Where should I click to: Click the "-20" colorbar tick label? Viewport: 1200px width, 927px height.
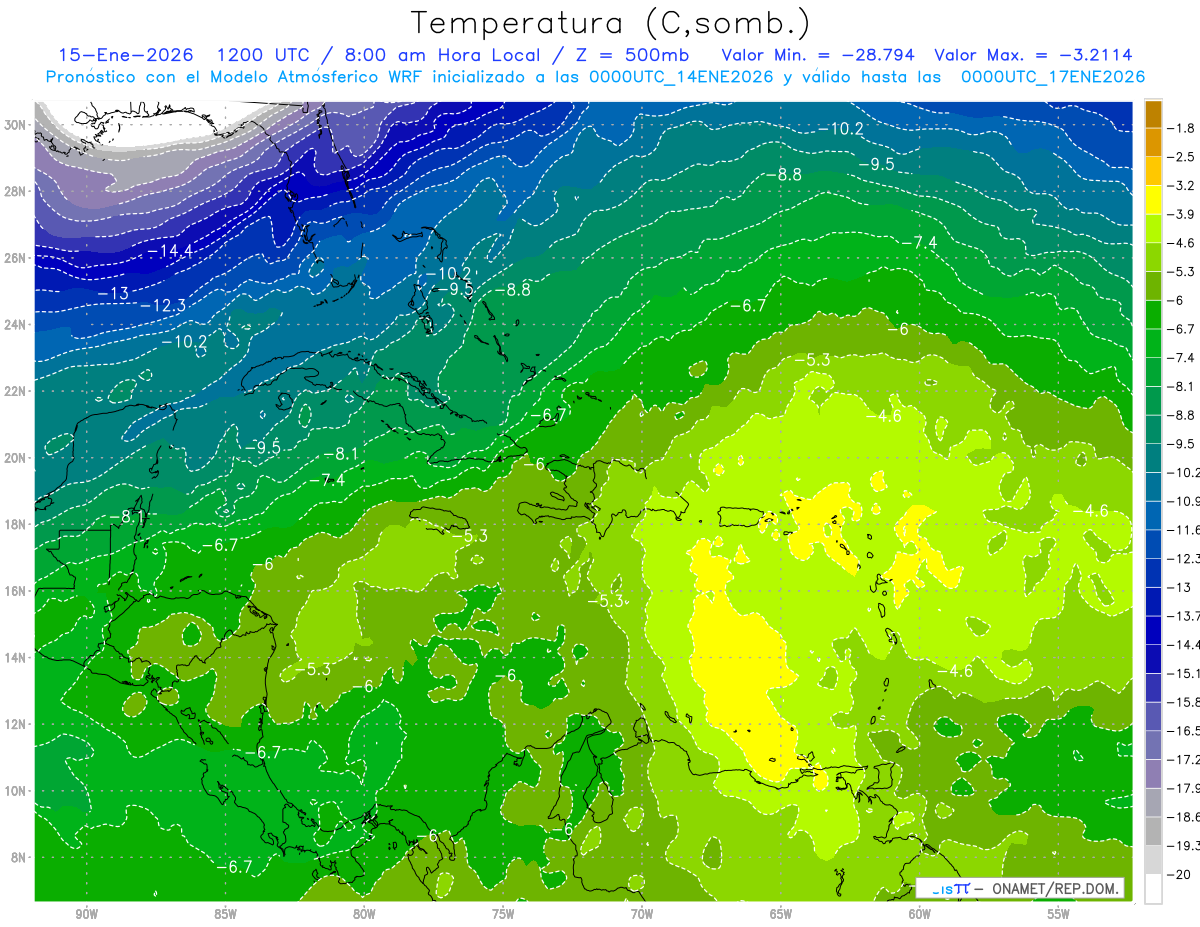1181,875
